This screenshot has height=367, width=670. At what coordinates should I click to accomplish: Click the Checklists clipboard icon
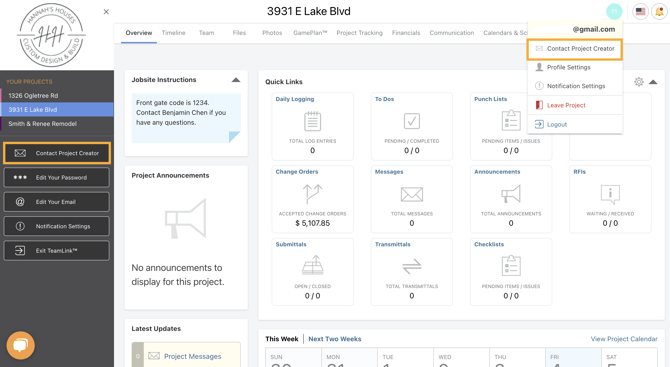[511, 266]
